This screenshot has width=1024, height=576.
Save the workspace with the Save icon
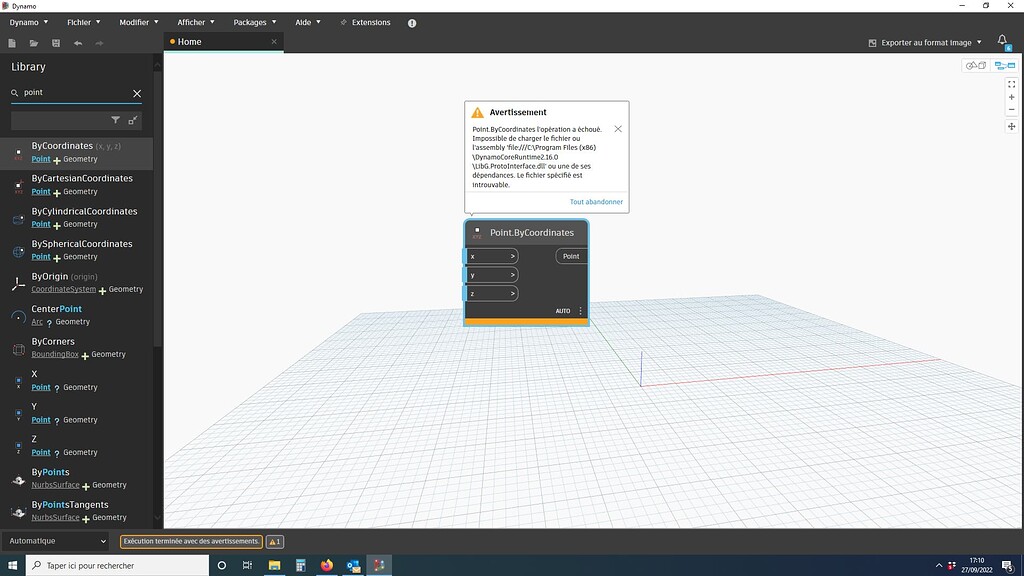[56, 43]
